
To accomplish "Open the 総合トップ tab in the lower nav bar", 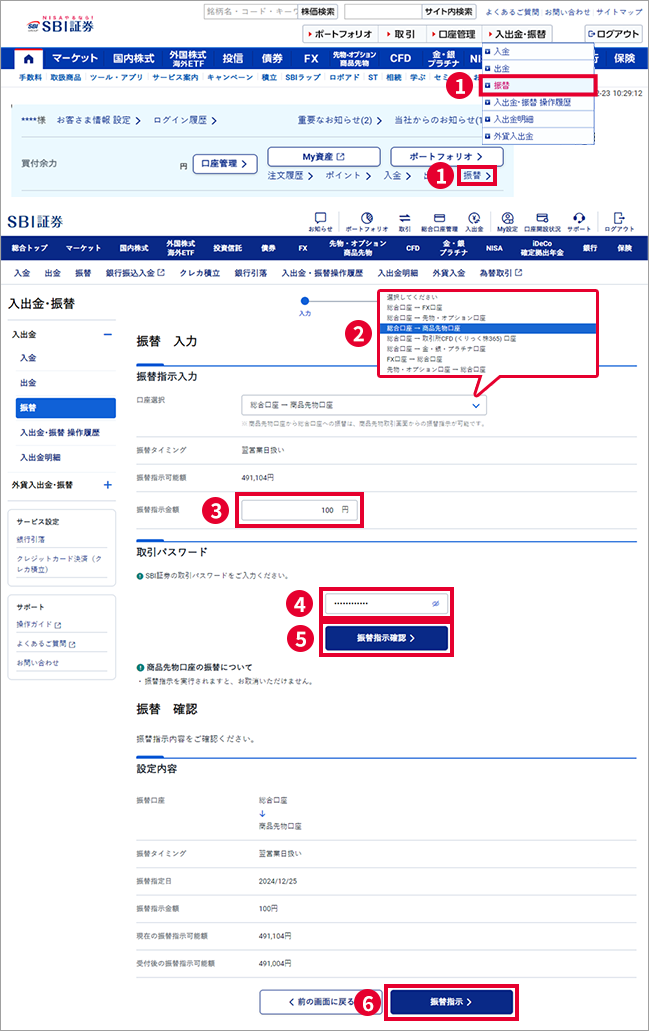I will point(30,248).
